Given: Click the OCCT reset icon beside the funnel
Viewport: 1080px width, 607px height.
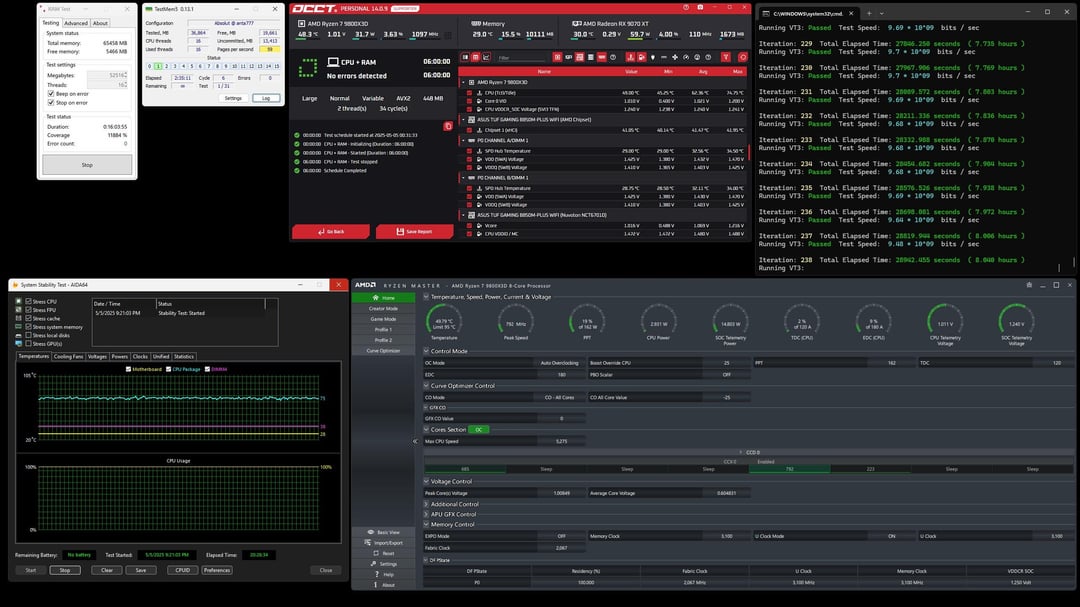Looking at the screenshot, I should 742,57.
